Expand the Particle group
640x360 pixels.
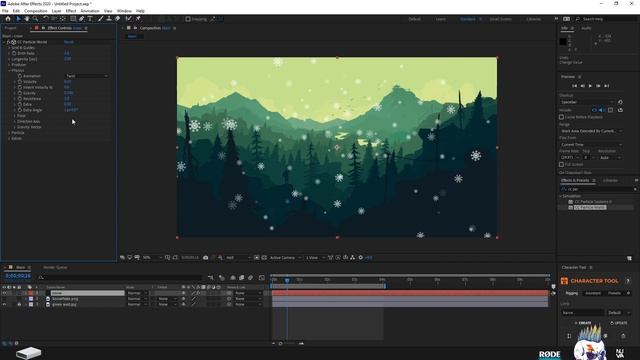click(9, 133)
